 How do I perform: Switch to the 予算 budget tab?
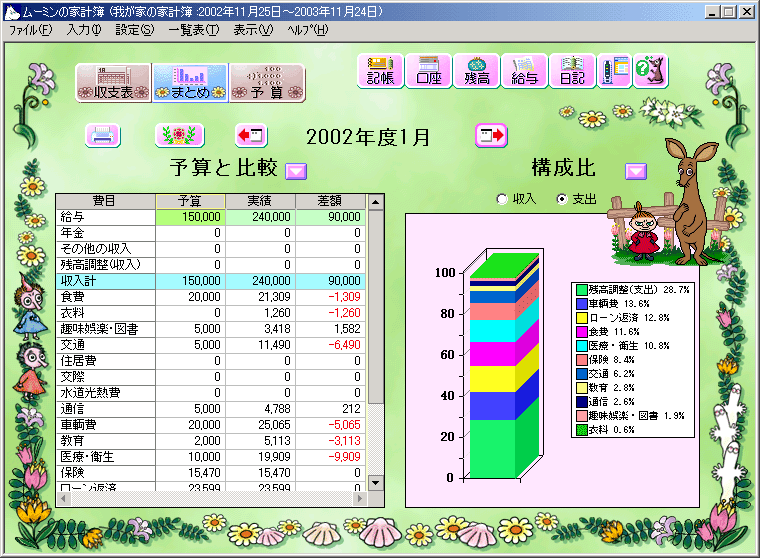(x=267, y=83)
